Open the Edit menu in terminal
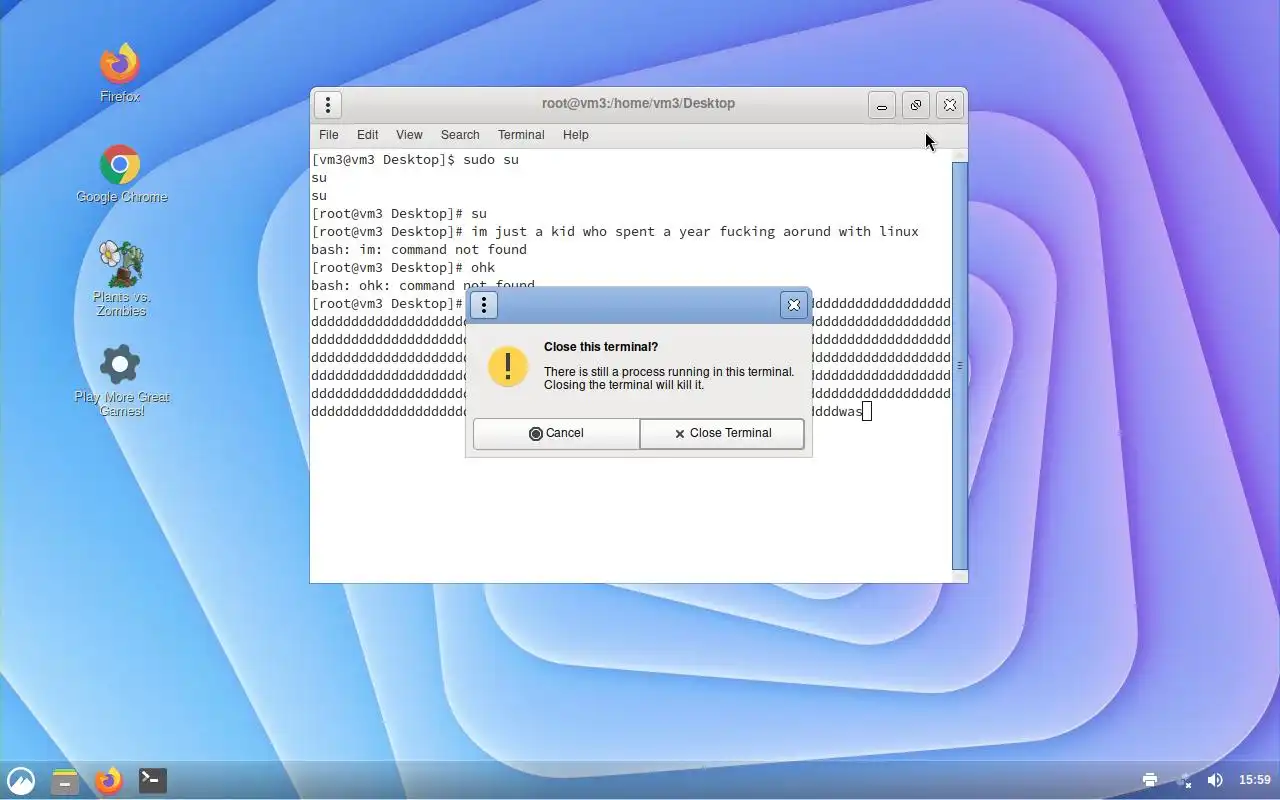The width and height of the screenshot is (1280, 800). coord(368,135)
